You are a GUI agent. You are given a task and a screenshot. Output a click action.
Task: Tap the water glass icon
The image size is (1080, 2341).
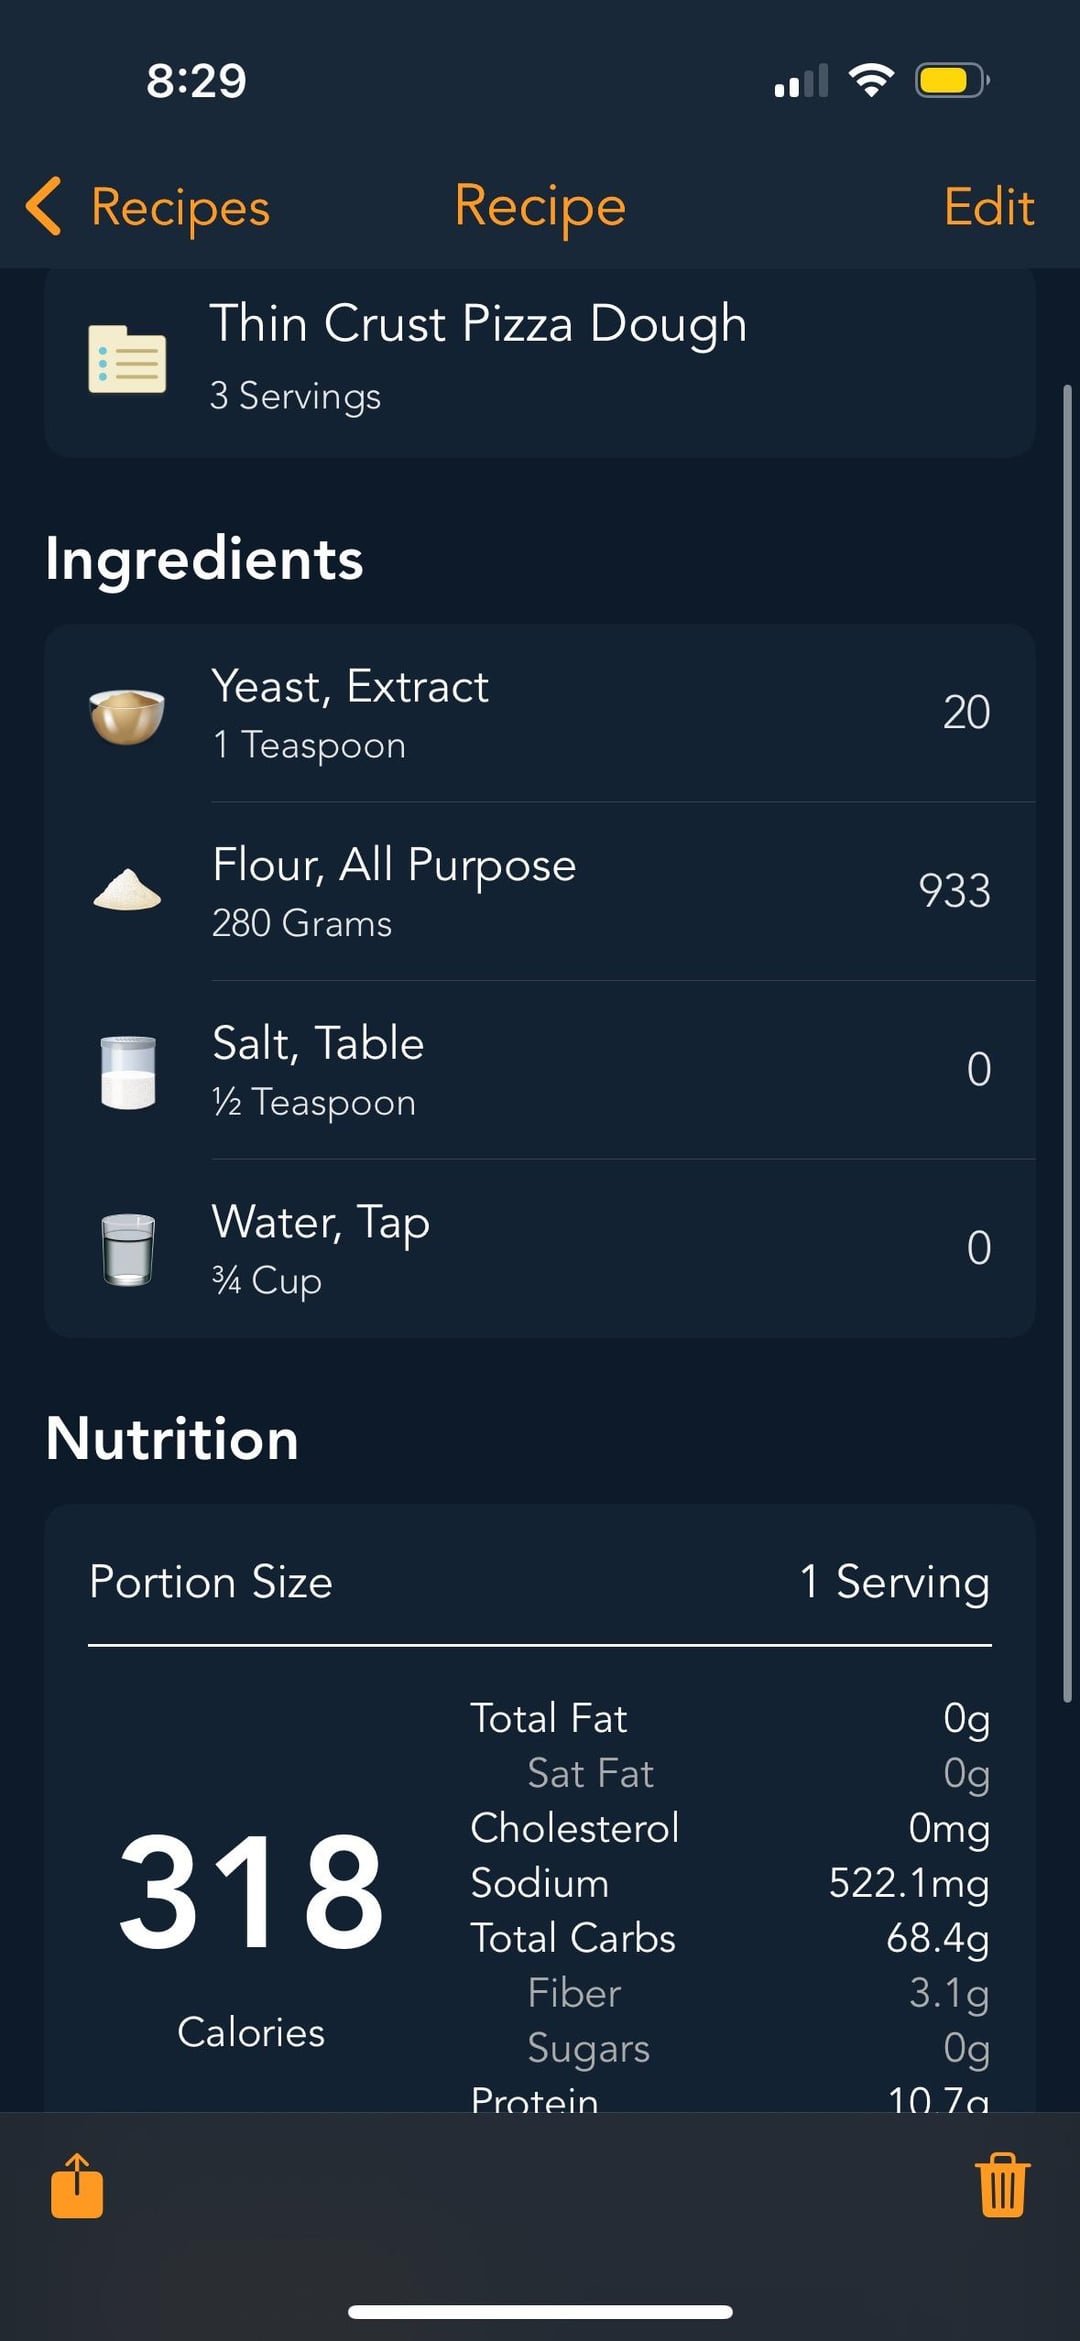pos(128,1249)
